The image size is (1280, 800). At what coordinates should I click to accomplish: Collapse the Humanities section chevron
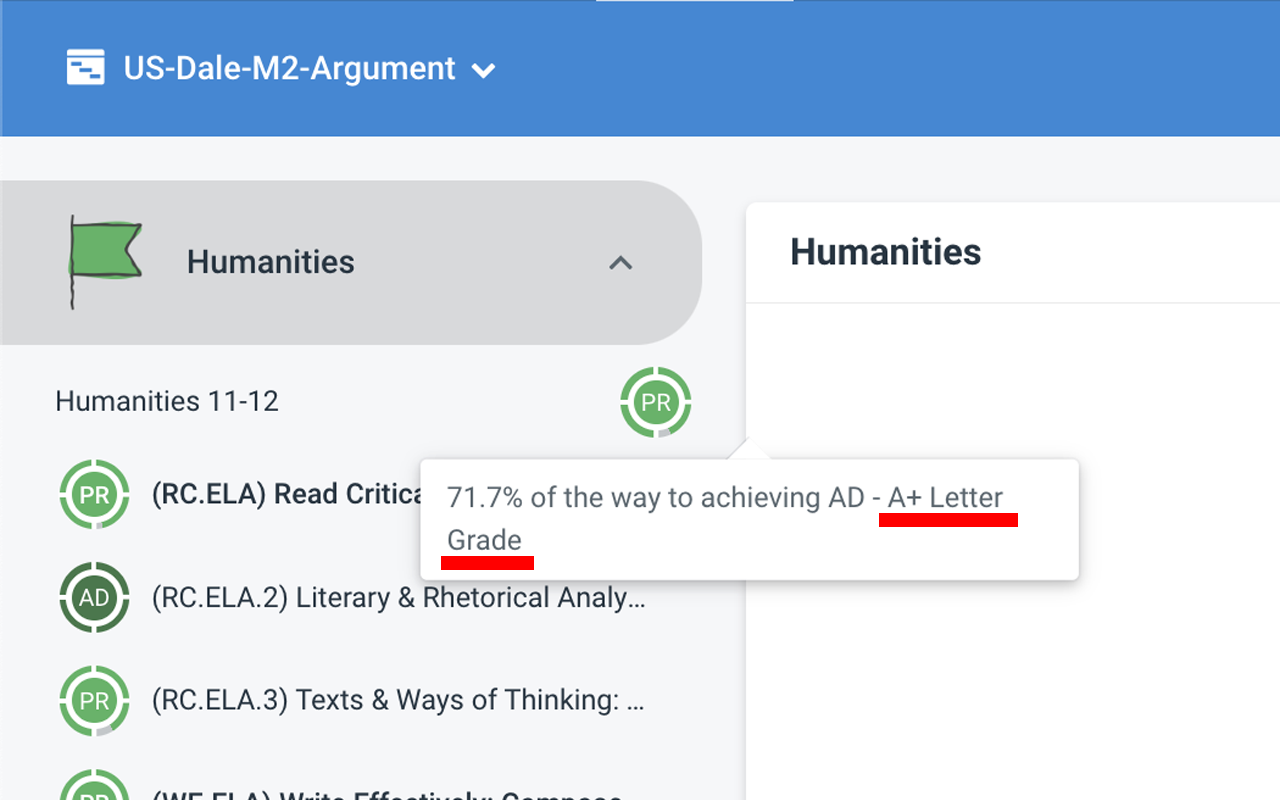point(621,263)
